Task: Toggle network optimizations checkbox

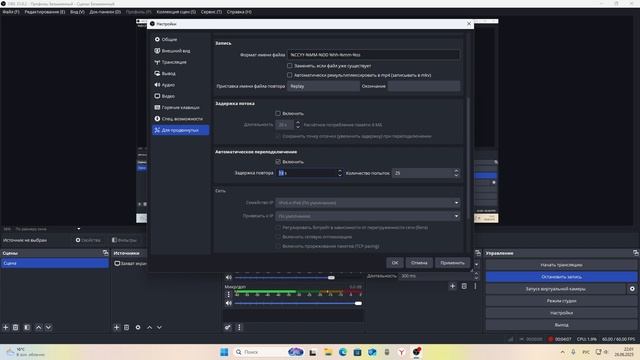Action: (278, 237)
